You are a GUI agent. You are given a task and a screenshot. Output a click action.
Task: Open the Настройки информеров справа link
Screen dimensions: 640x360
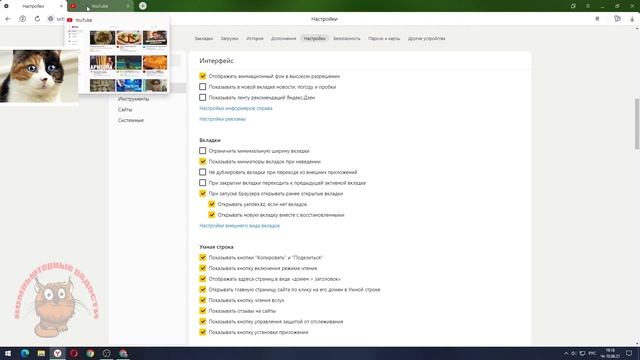pos(236,108)
